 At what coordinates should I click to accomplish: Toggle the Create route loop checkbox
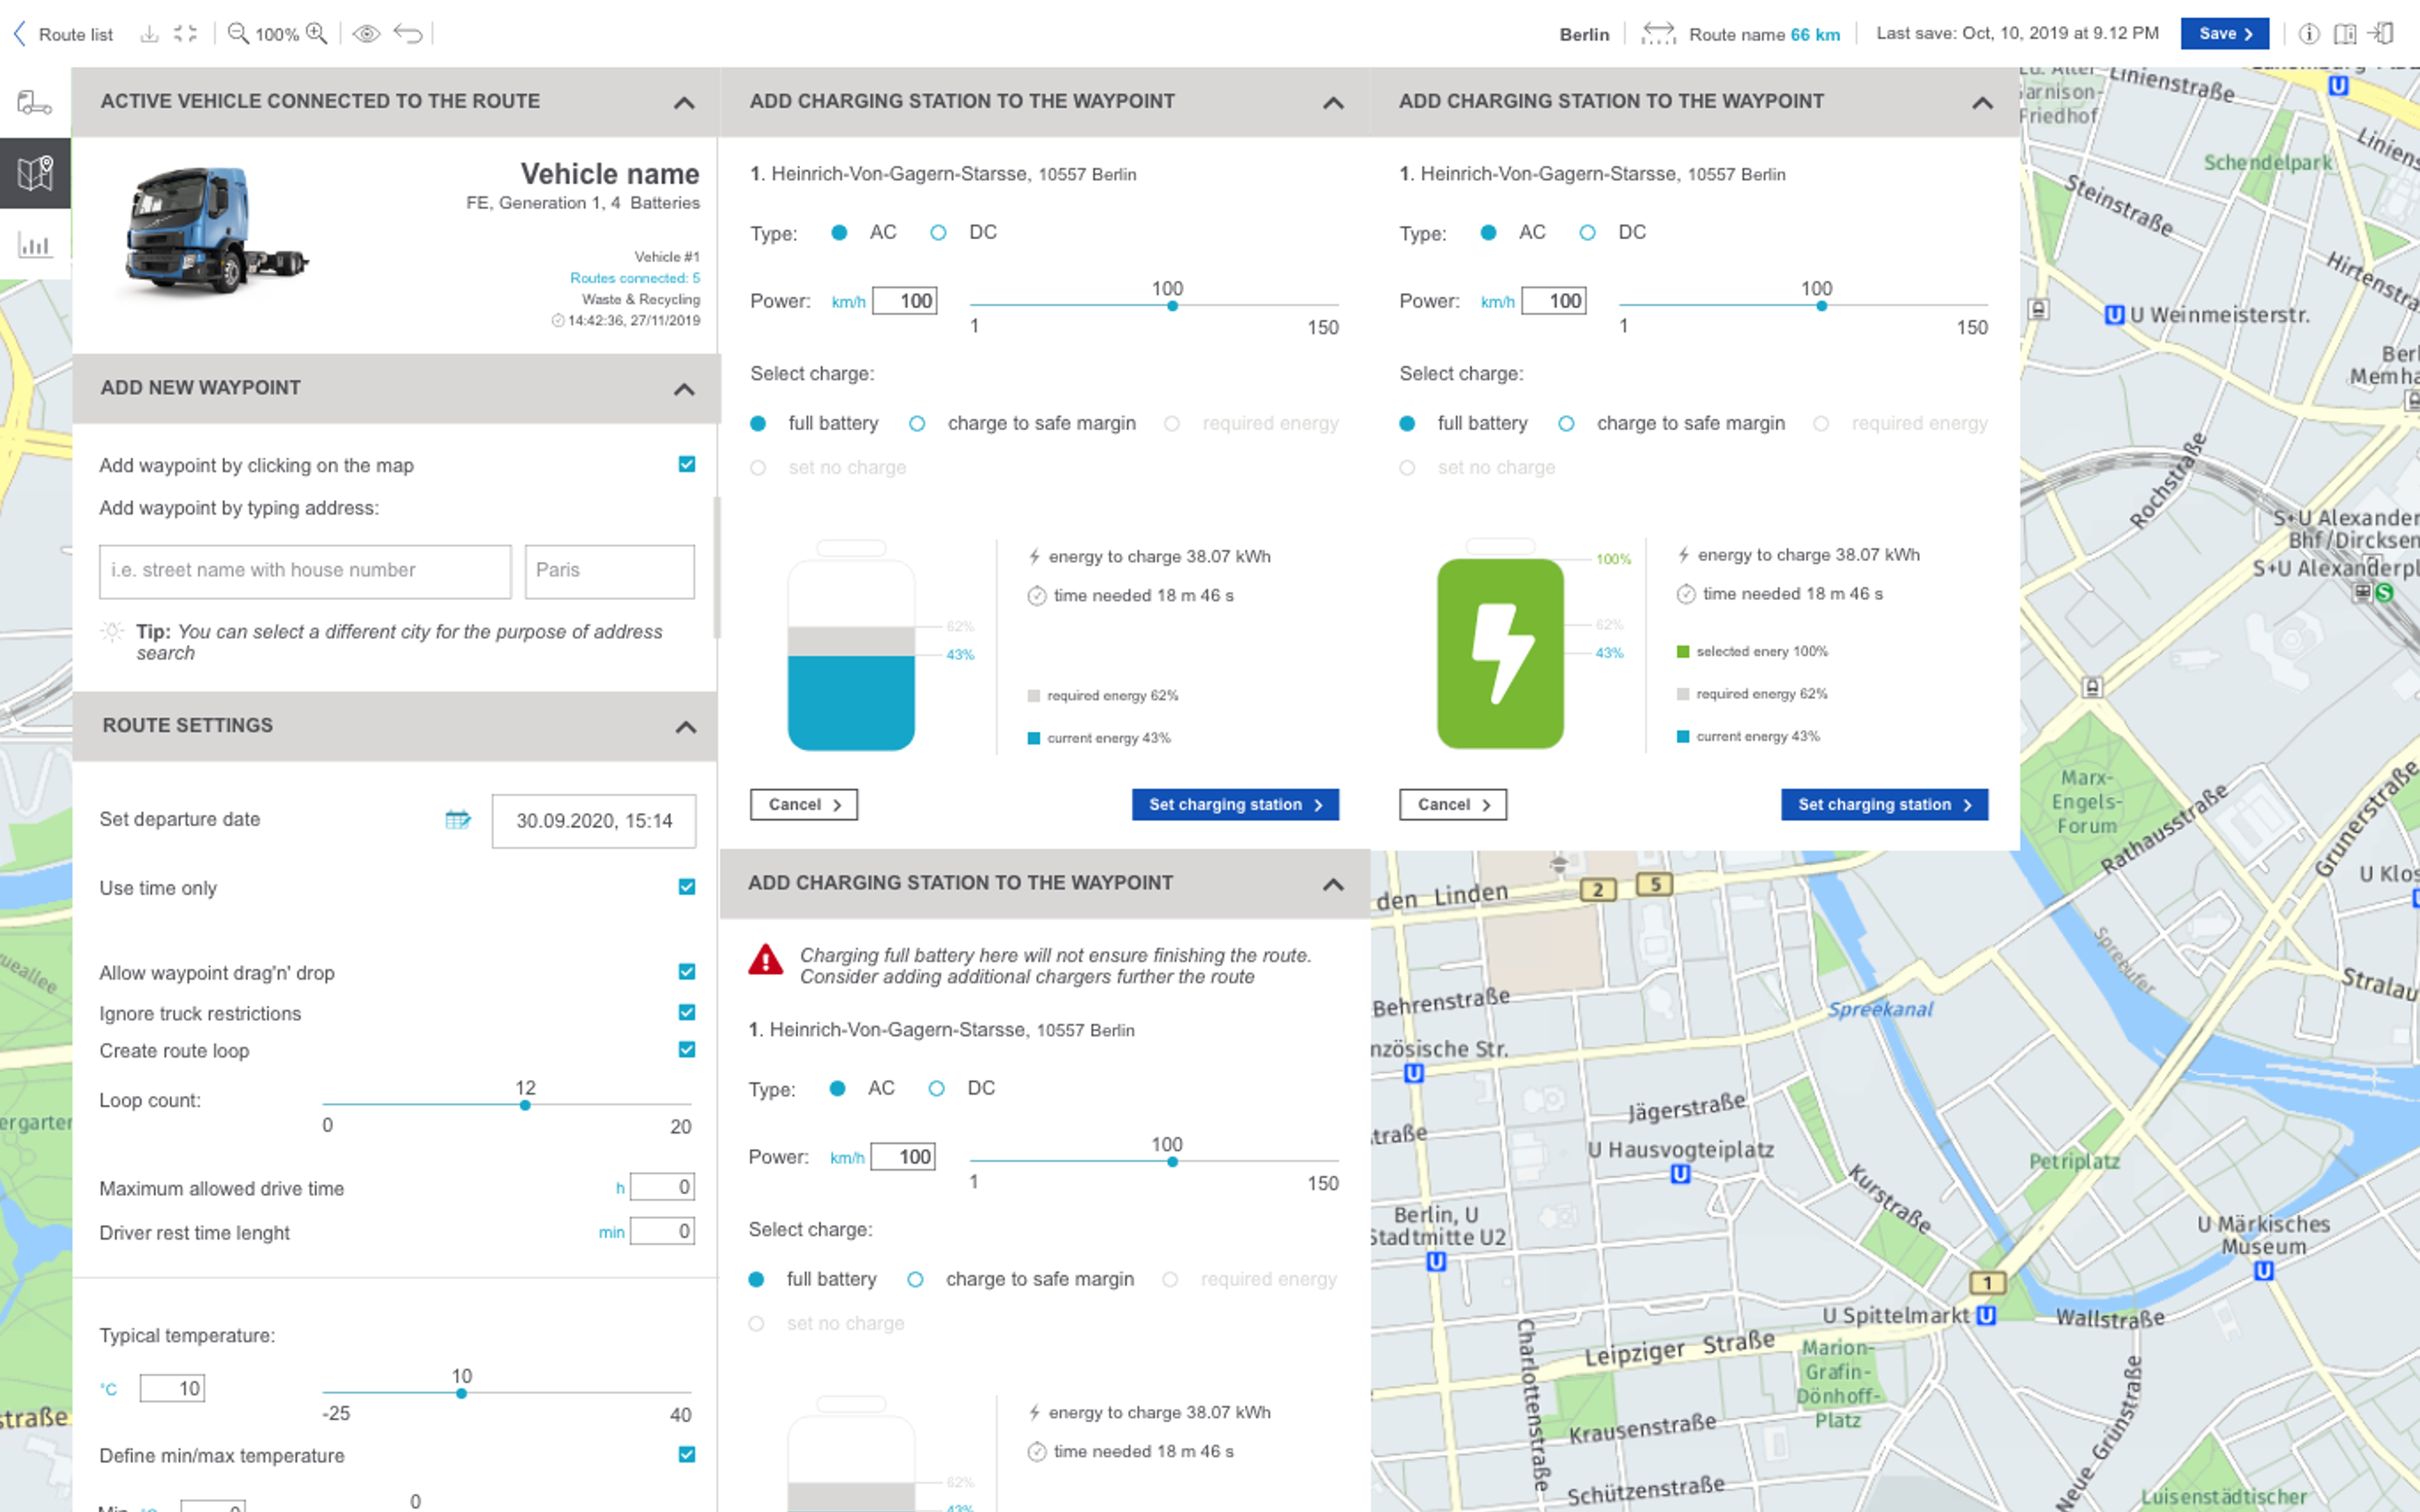[687, 1049]
